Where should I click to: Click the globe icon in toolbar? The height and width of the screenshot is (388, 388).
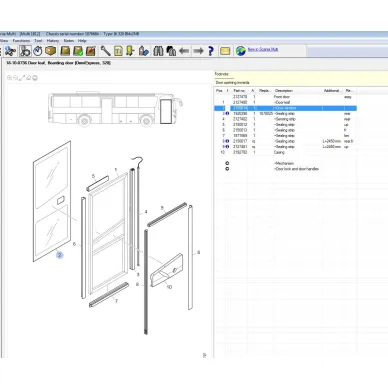pyautogui.click(x=240, y=51)
